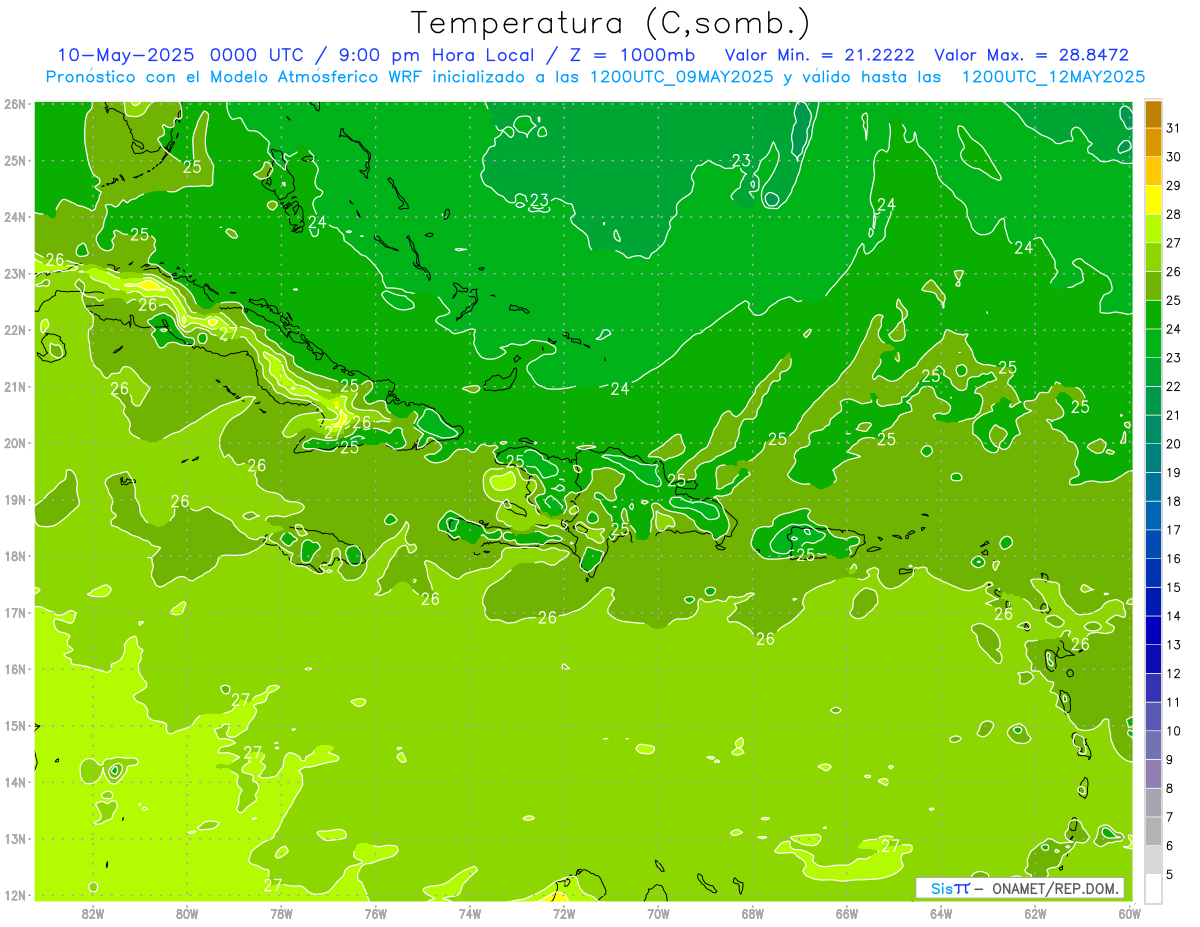Click the "15N" latitude label

click(x=14, y=725)
